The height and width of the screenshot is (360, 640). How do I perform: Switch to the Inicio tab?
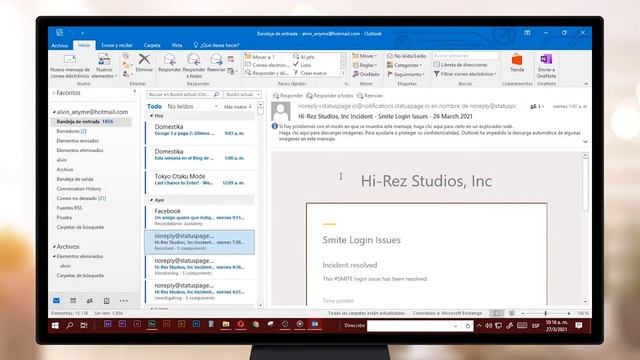tap(84, 45)
